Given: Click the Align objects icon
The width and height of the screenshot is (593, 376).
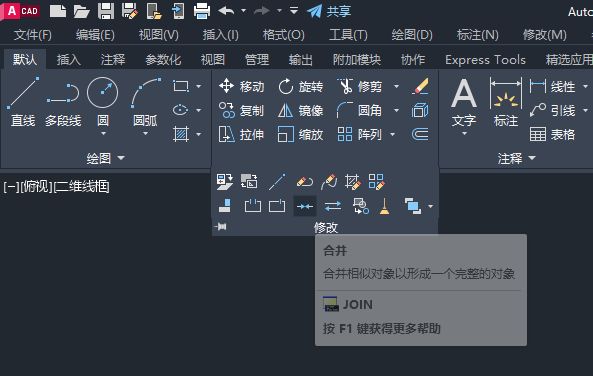Looking at the screenshot, I should click(x=225, y=206).
